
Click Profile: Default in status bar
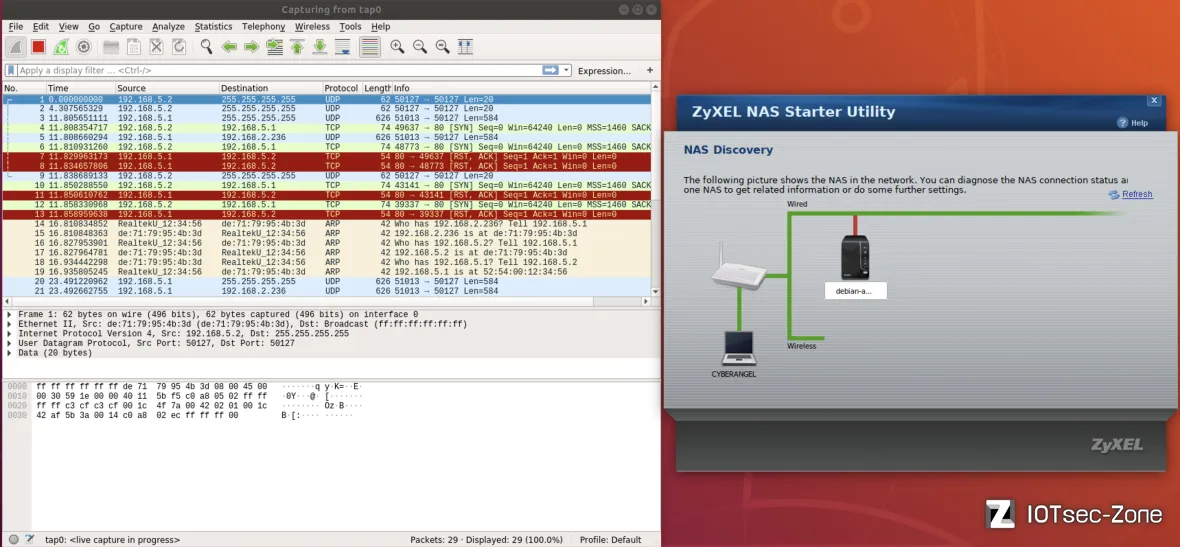click(610, 540)
